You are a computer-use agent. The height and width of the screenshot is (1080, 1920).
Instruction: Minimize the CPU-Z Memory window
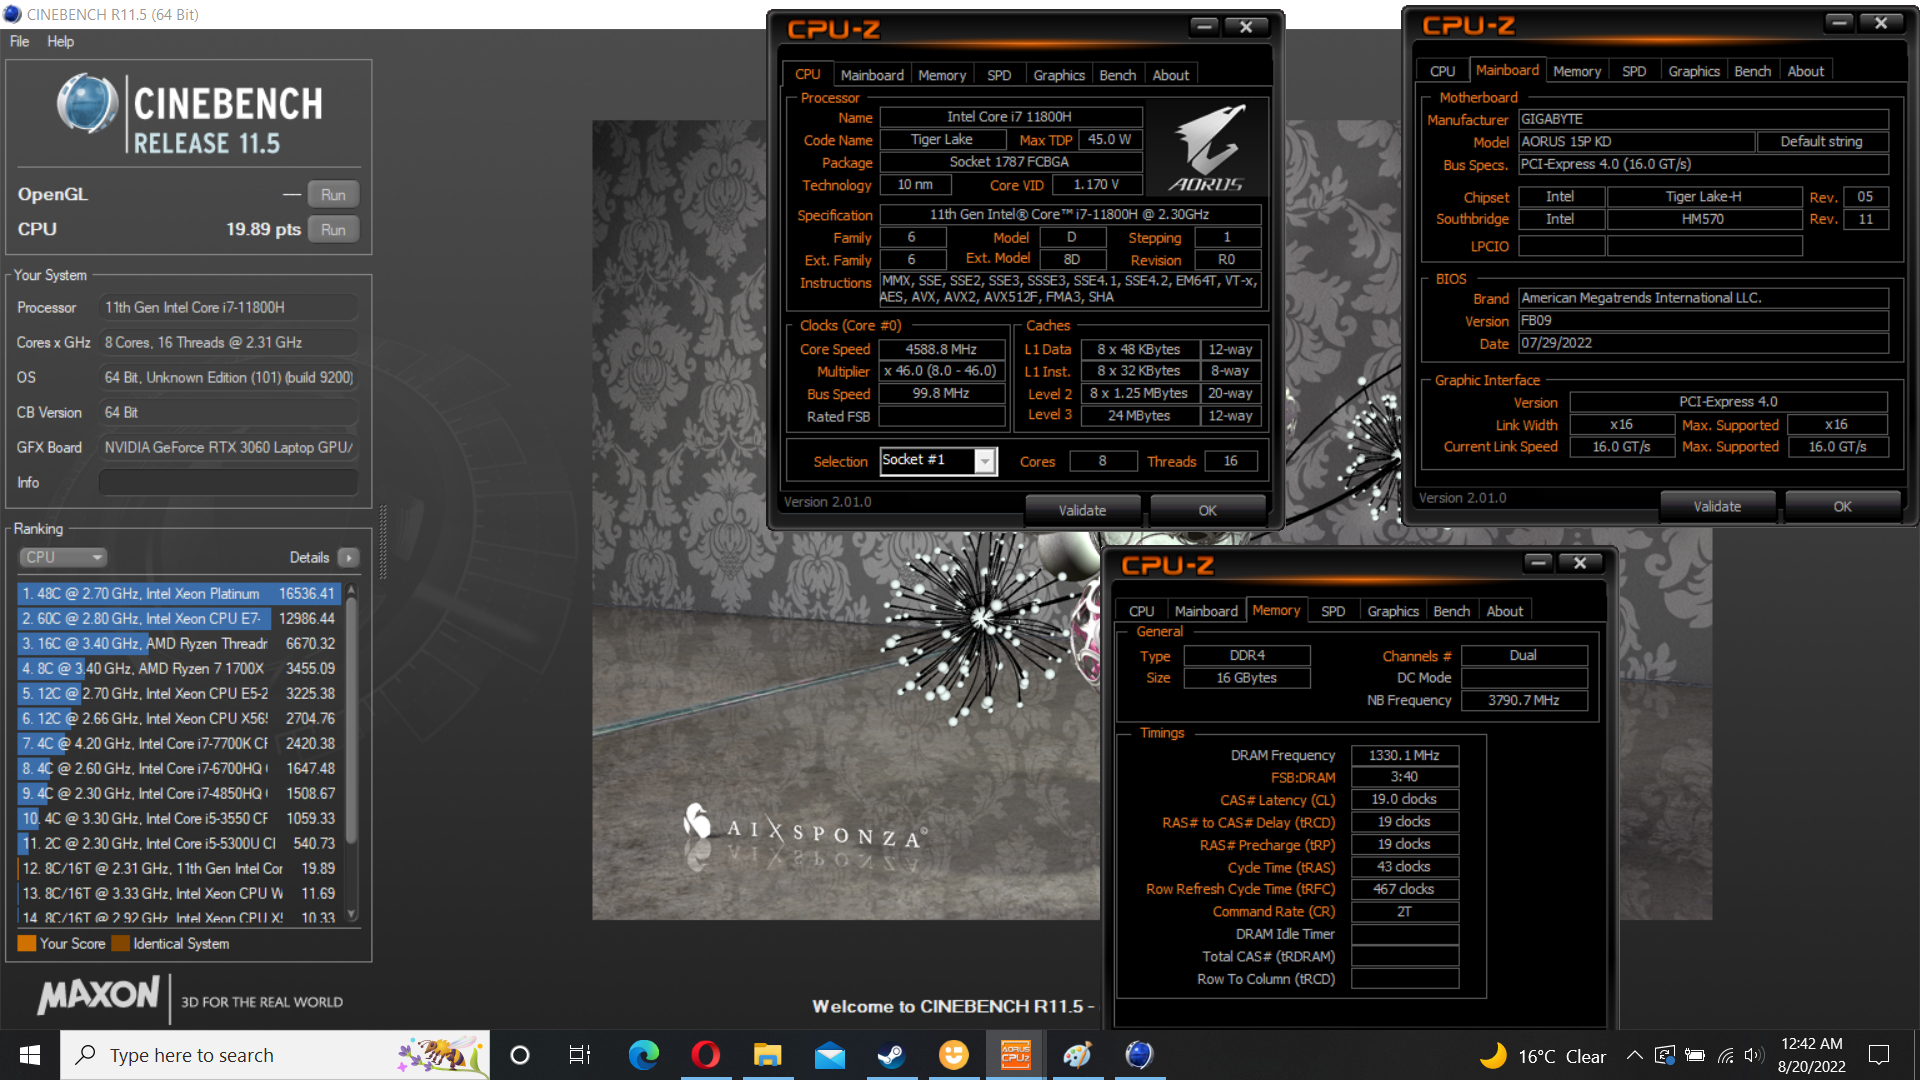coord(1539,563)
